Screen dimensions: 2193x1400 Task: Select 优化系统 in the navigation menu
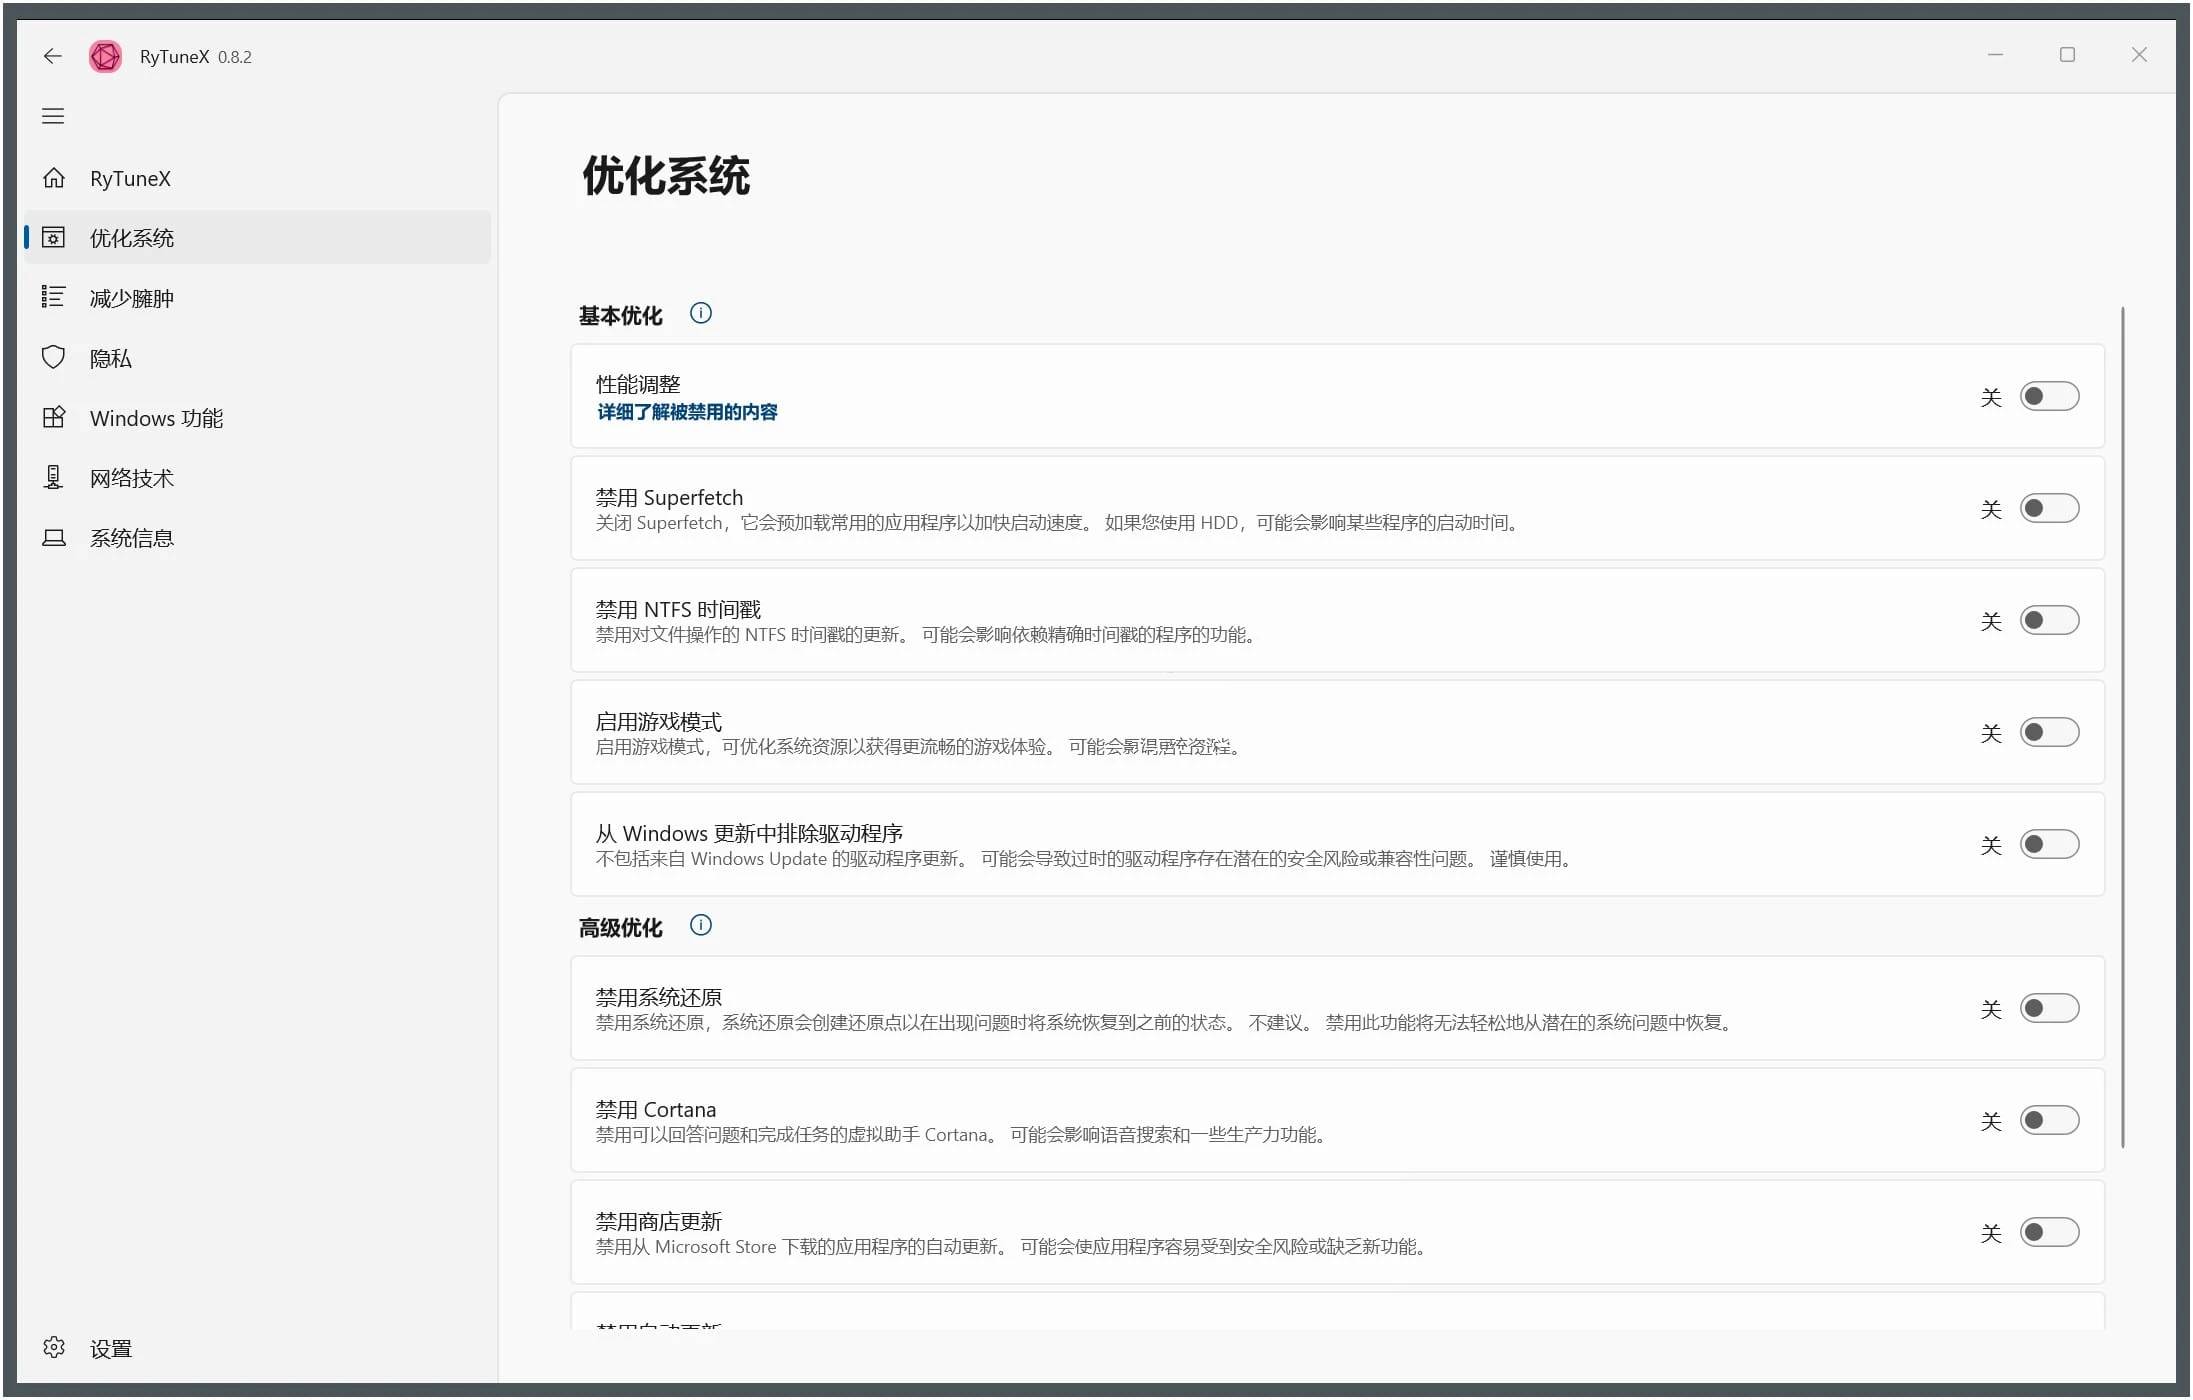(133, 237)
